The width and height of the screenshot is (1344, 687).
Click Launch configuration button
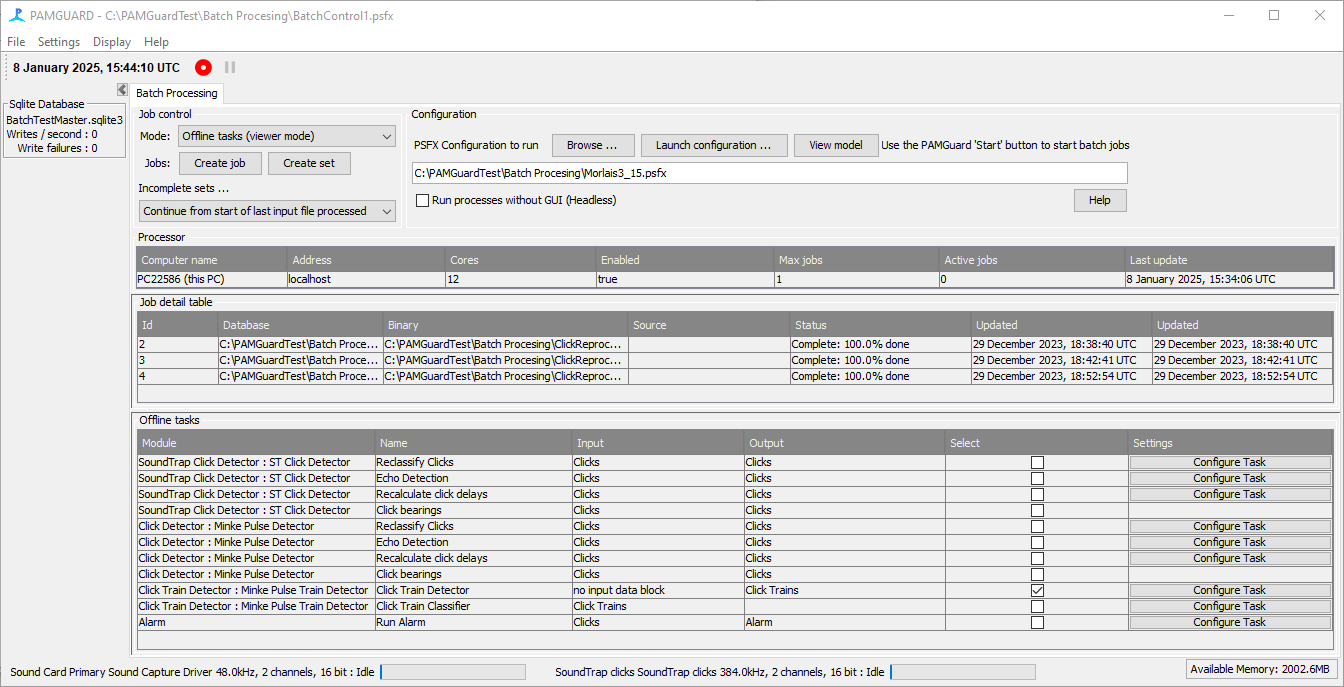pos(714,145)
